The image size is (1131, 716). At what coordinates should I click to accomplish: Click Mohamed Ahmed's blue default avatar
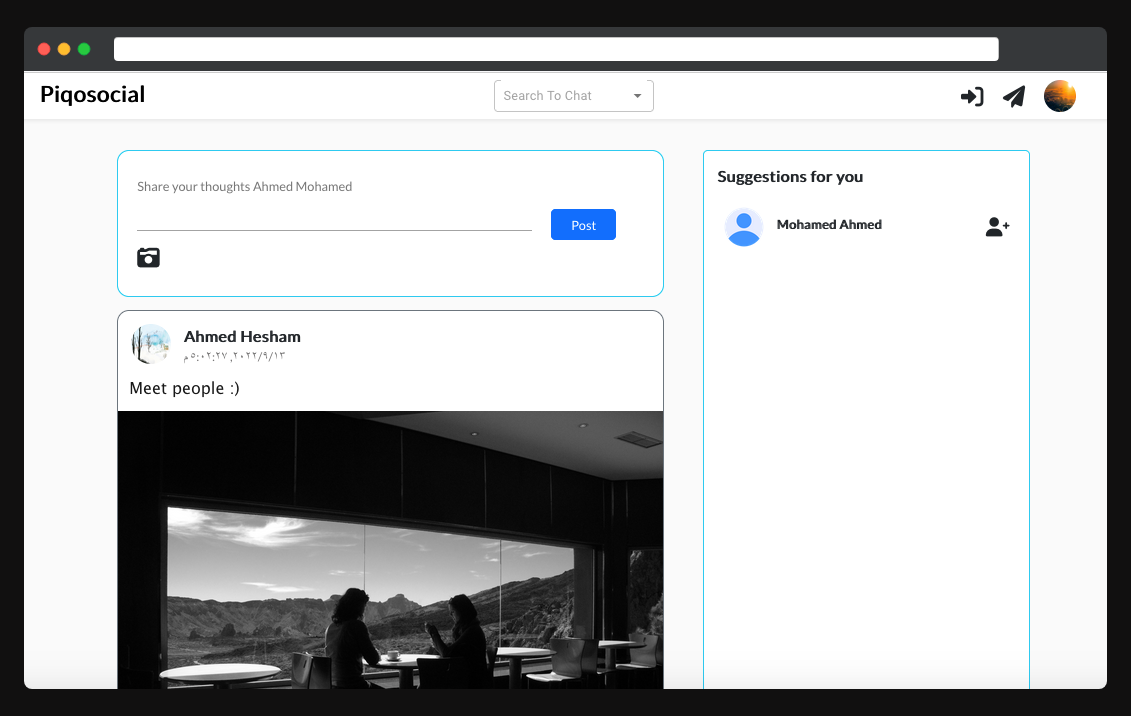(743, 227)
